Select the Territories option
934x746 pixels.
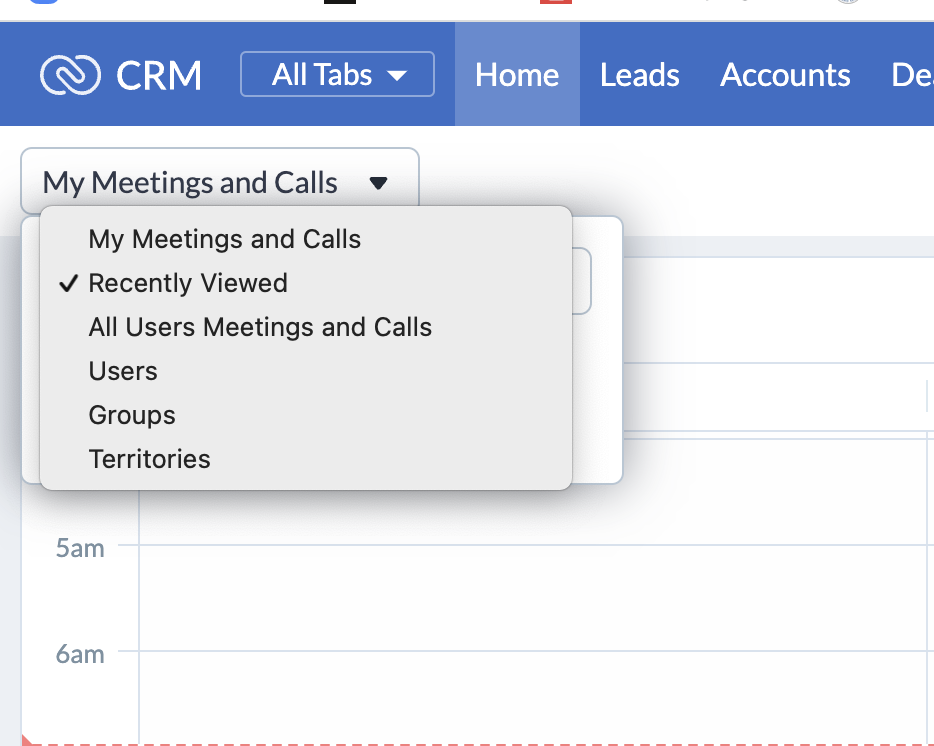point(306,459)
